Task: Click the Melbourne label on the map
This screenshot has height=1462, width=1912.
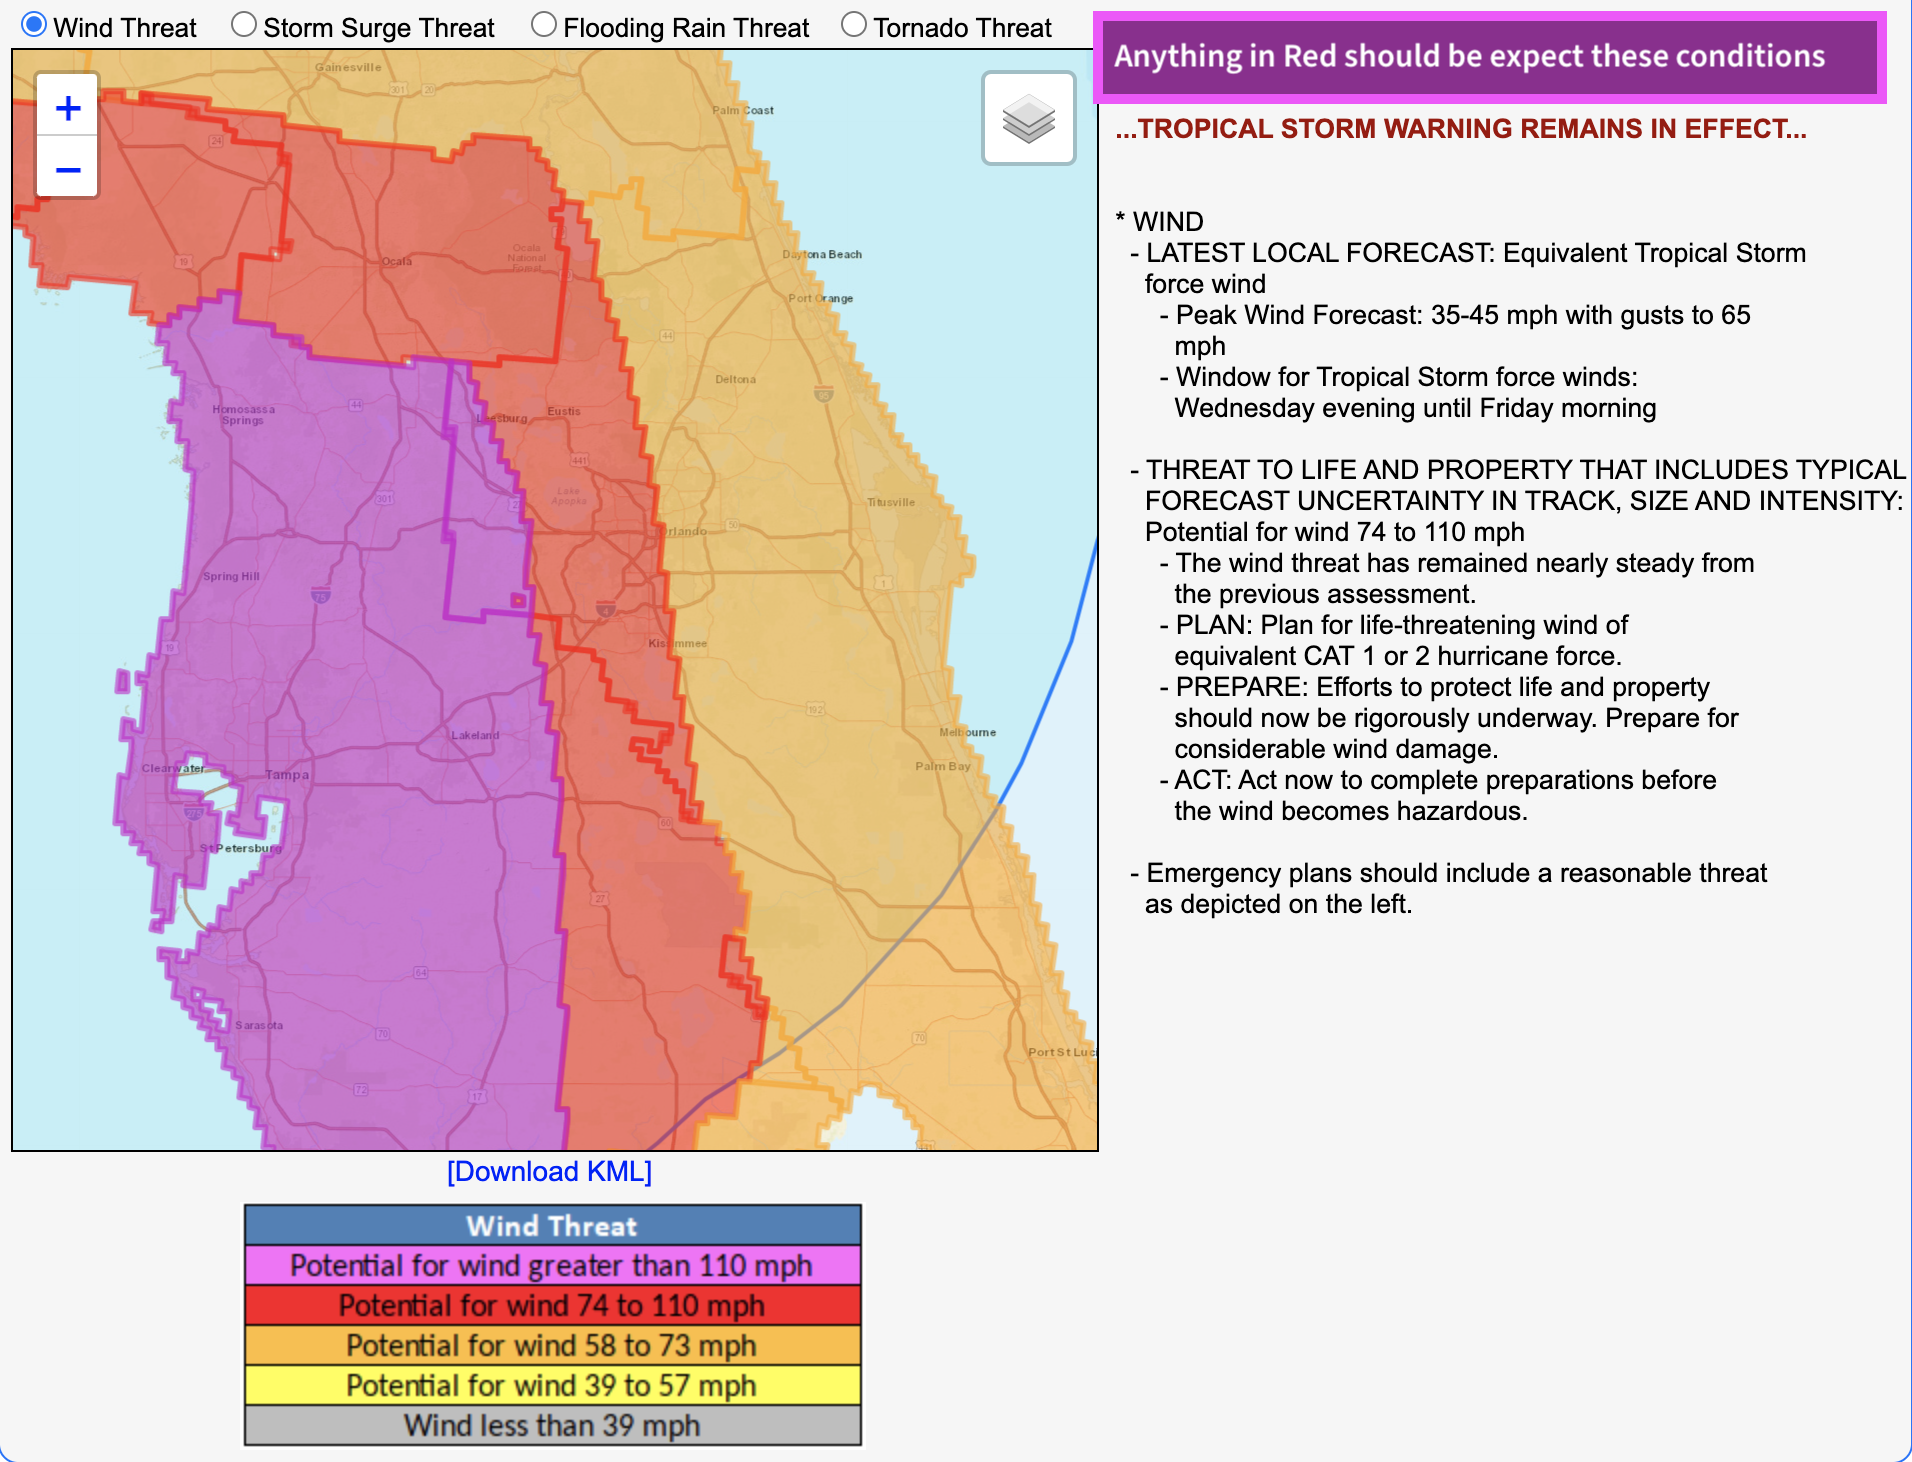Action: click(x=967, y=733)
